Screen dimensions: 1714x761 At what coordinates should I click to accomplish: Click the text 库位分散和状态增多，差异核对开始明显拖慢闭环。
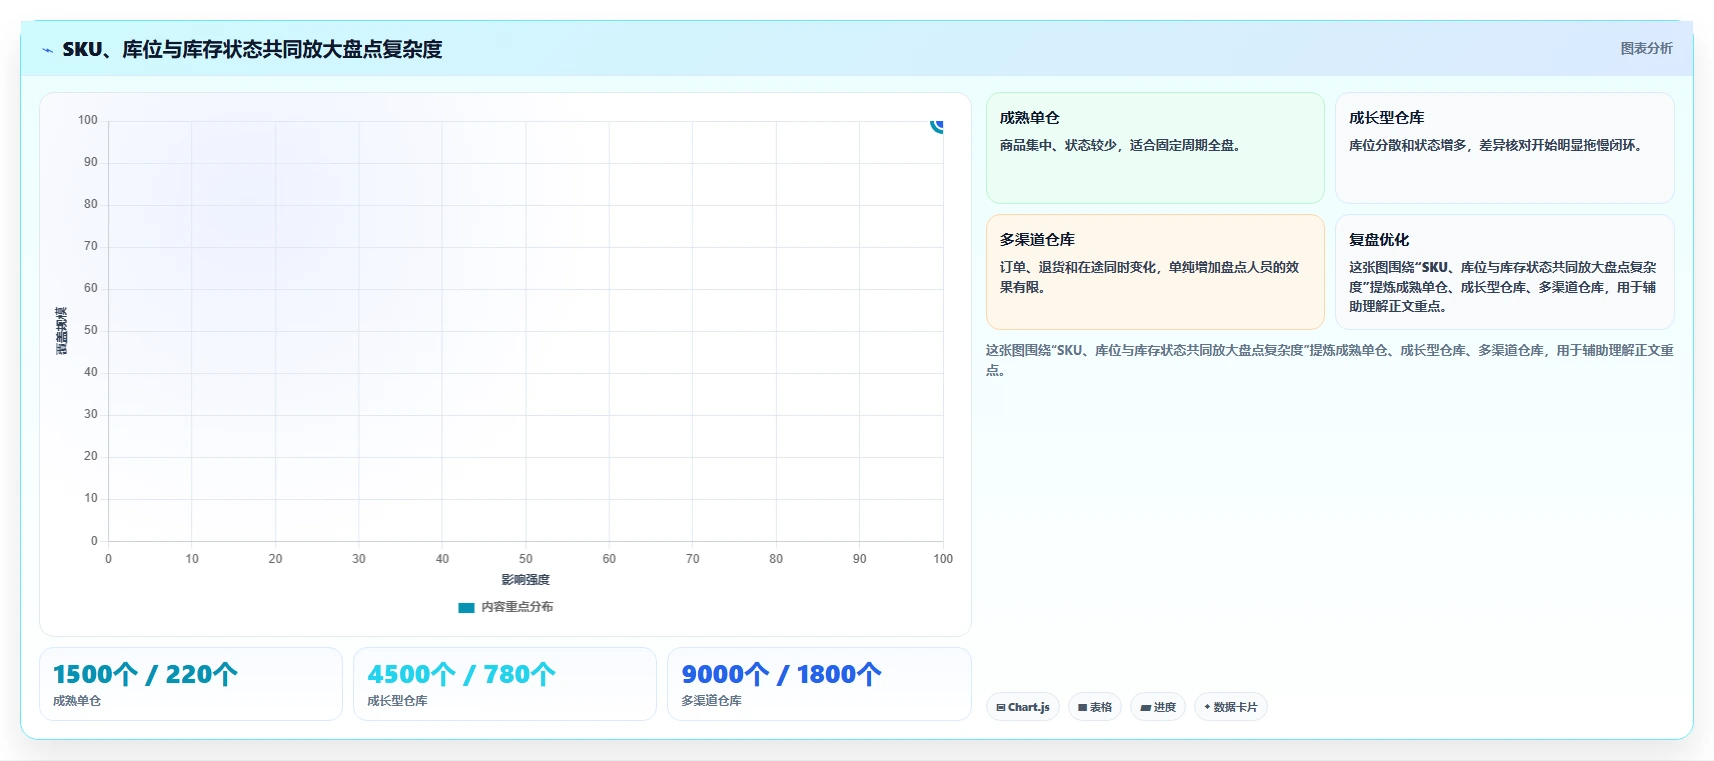(x=1498, y=146)
